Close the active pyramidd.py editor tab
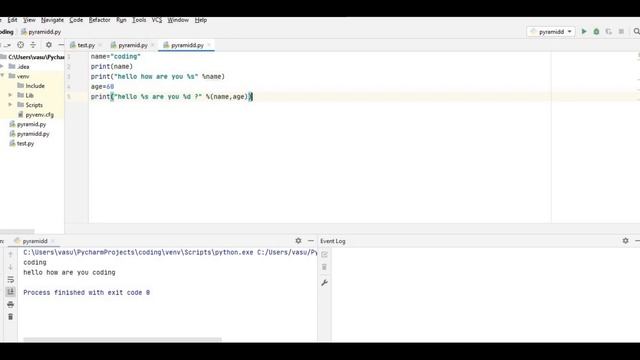The image size is (640, 360). coord(209,45)
